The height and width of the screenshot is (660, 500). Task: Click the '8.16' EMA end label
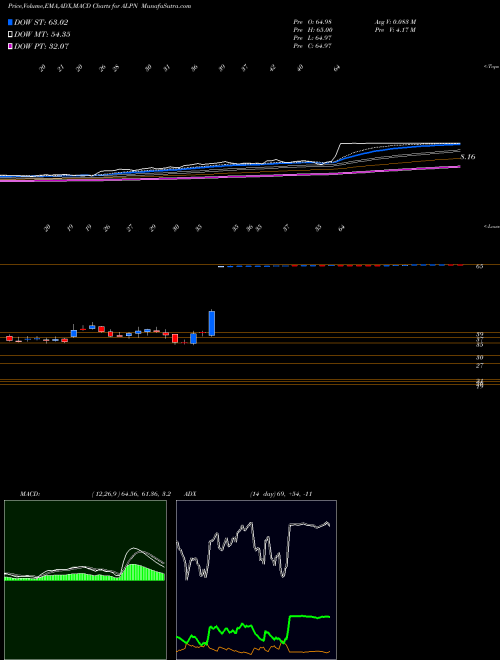(x=468, y=157)
